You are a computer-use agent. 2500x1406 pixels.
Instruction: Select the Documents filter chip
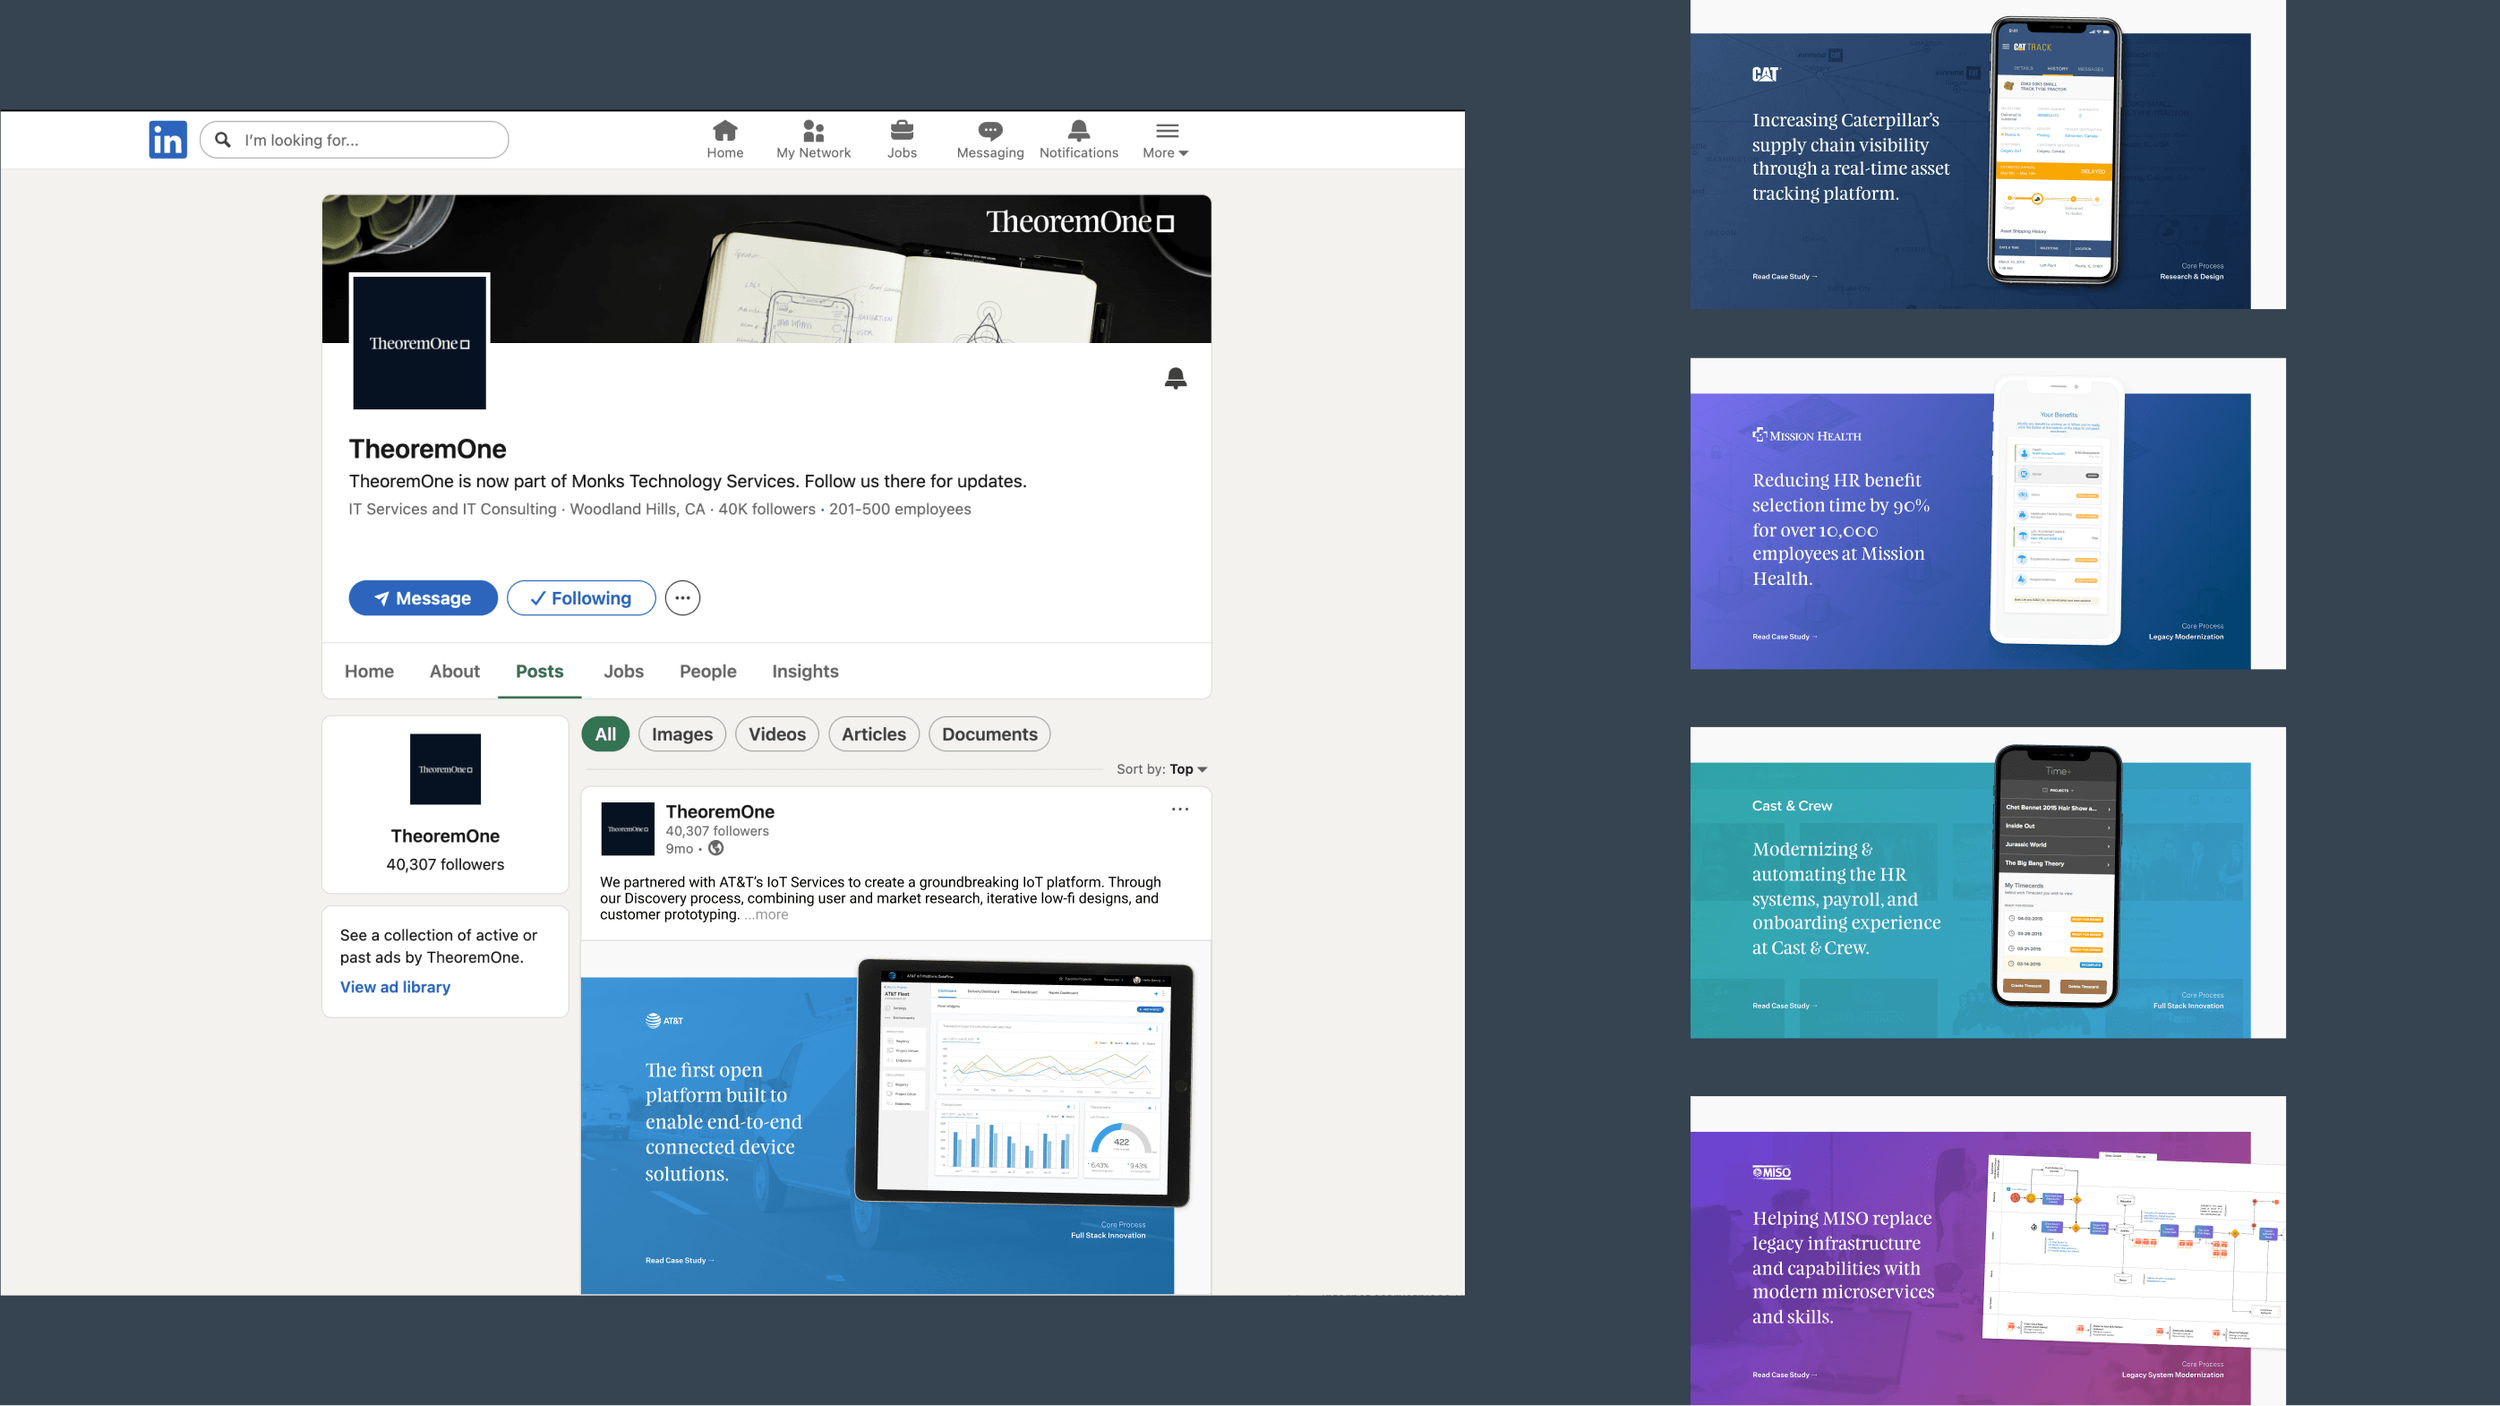coord(990,734)
